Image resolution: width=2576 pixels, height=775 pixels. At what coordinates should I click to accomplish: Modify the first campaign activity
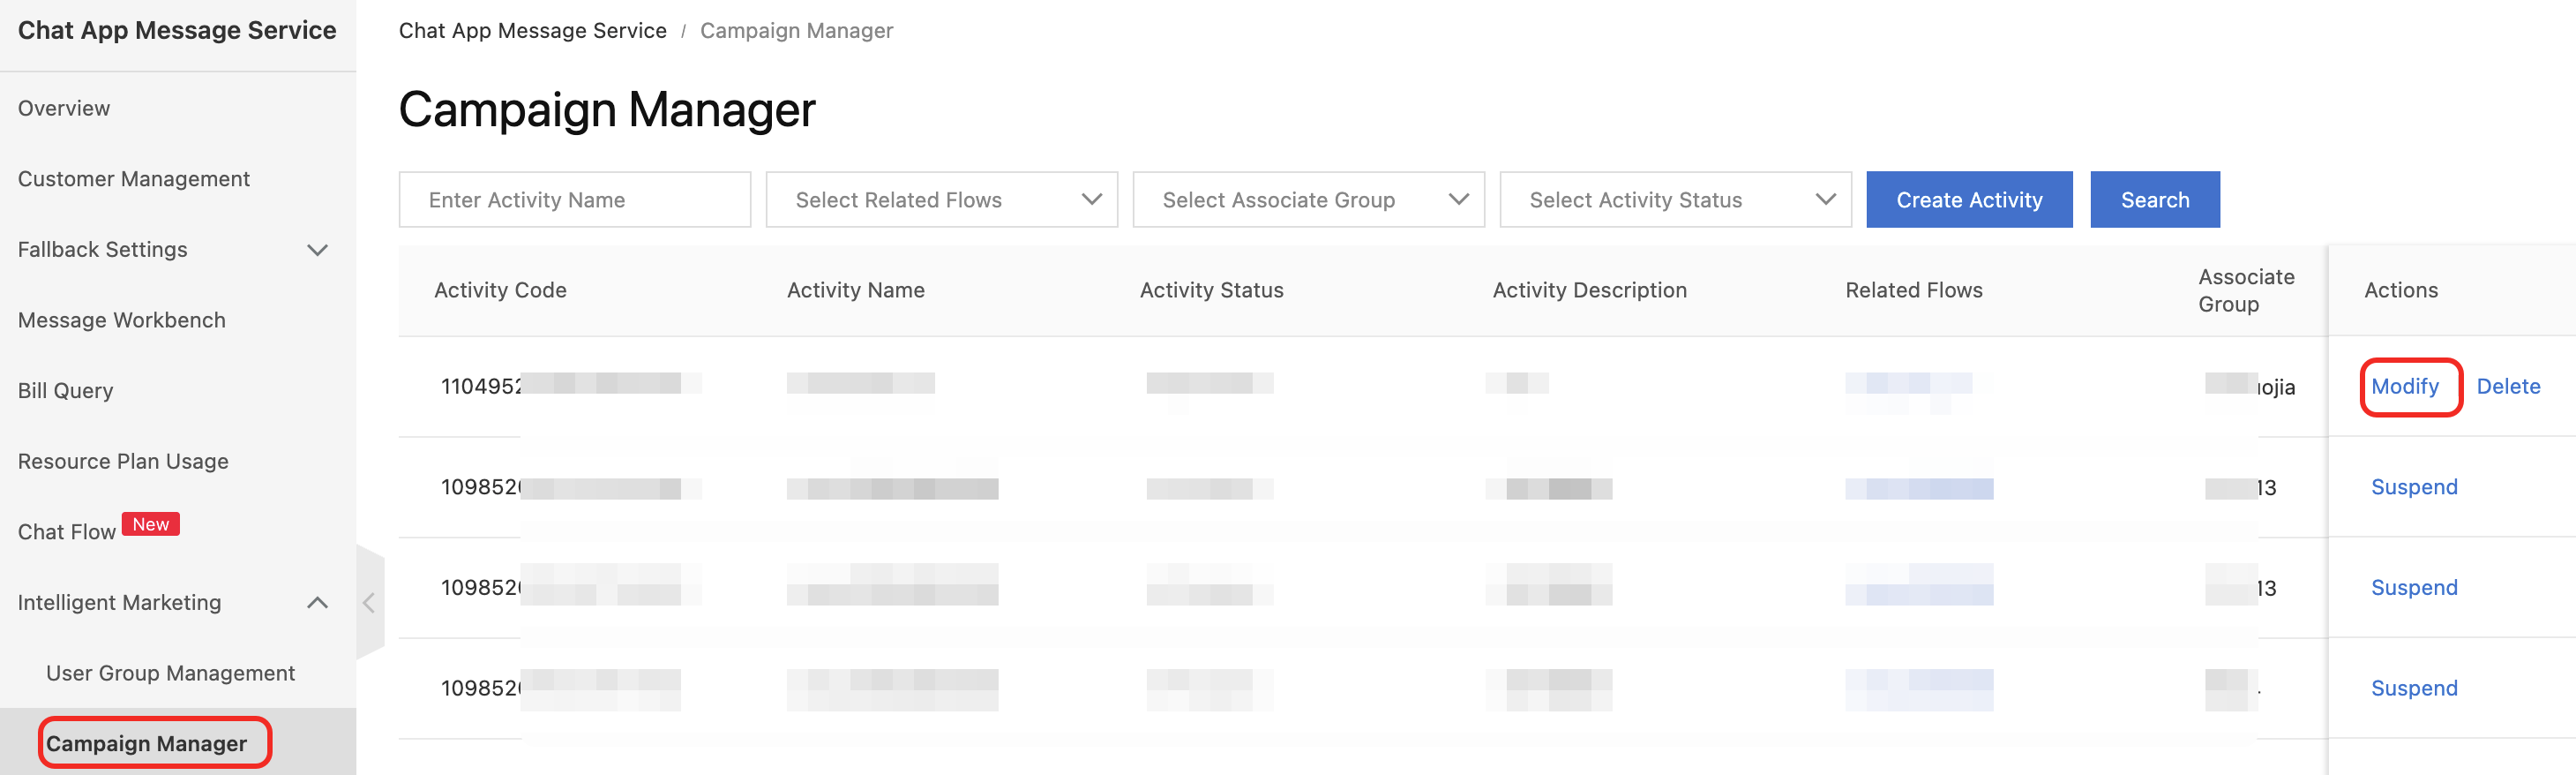click(2404, 387)
